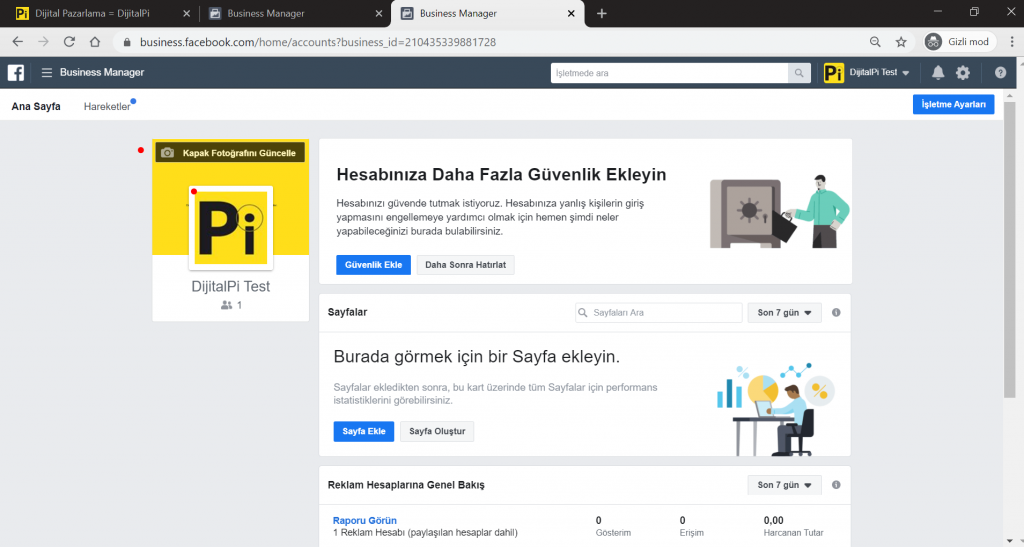This screenshot has height=547, width=1024.
Task: Click the browser address bar URL
Action: (318, 42)
